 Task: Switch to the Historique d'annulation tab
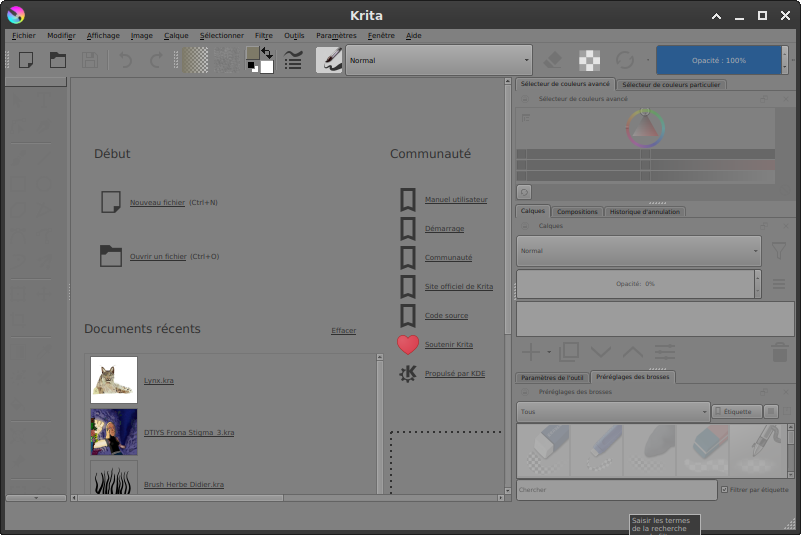tap(645, 212)
